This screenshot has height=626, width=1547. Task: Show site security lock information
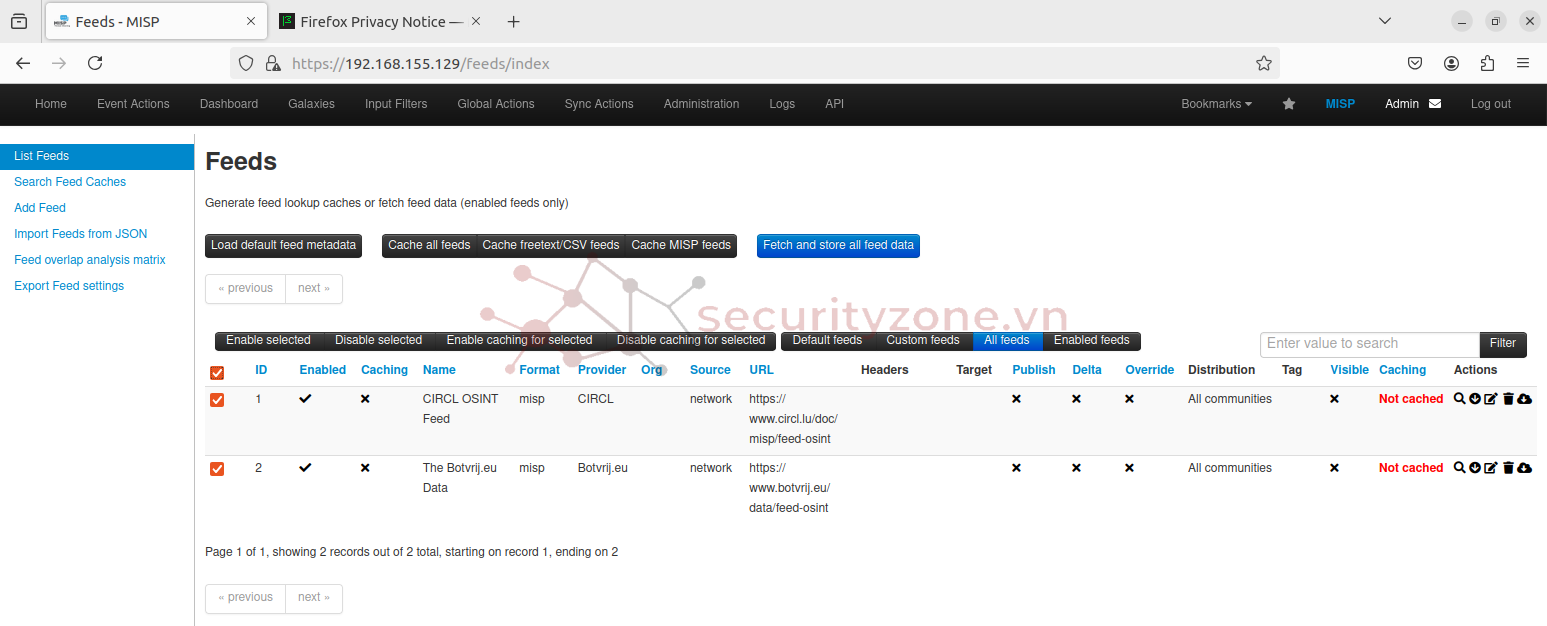[272, 63]
